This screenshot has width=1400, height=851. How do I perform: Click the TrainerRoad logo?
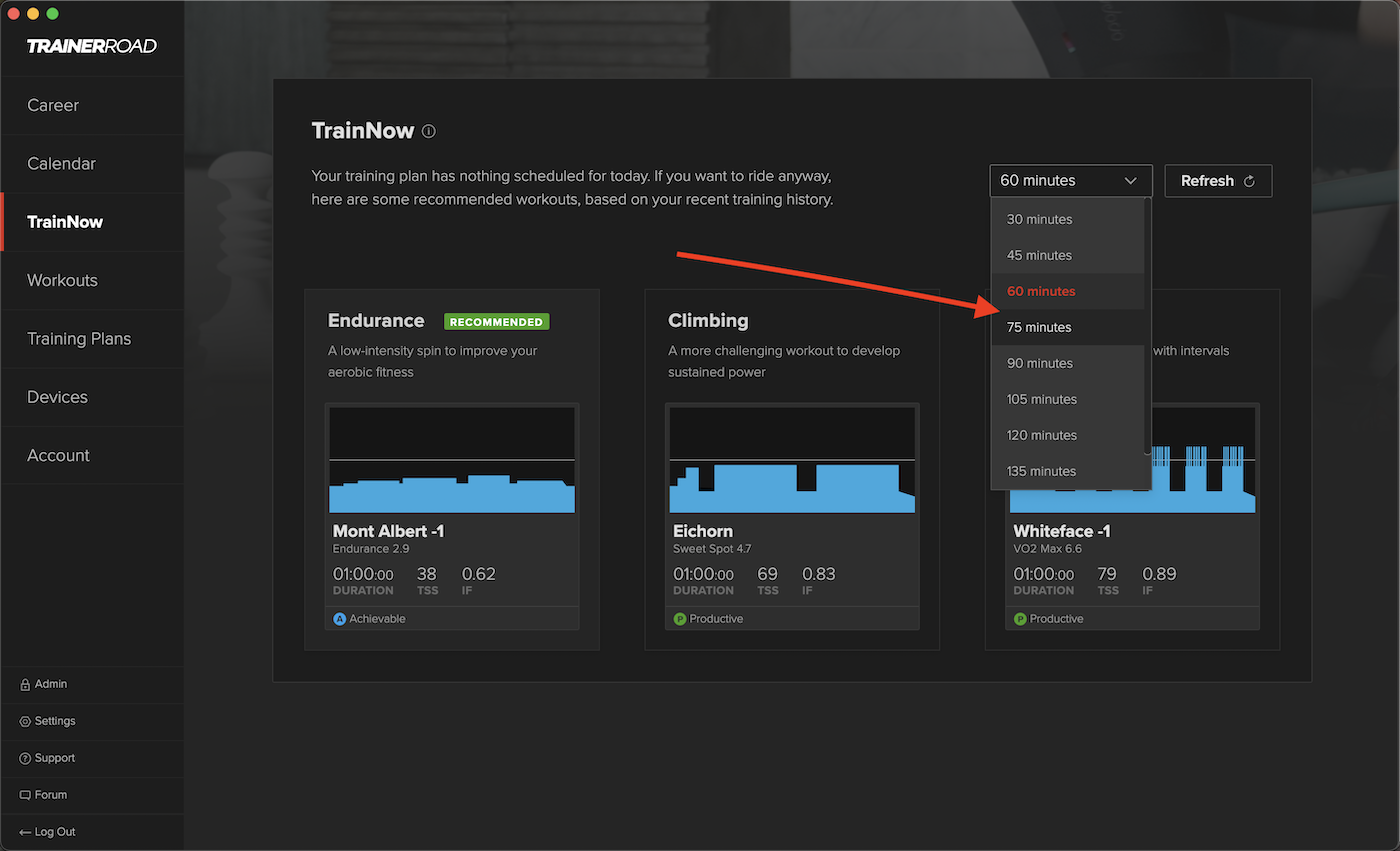[x=92, y=46]
